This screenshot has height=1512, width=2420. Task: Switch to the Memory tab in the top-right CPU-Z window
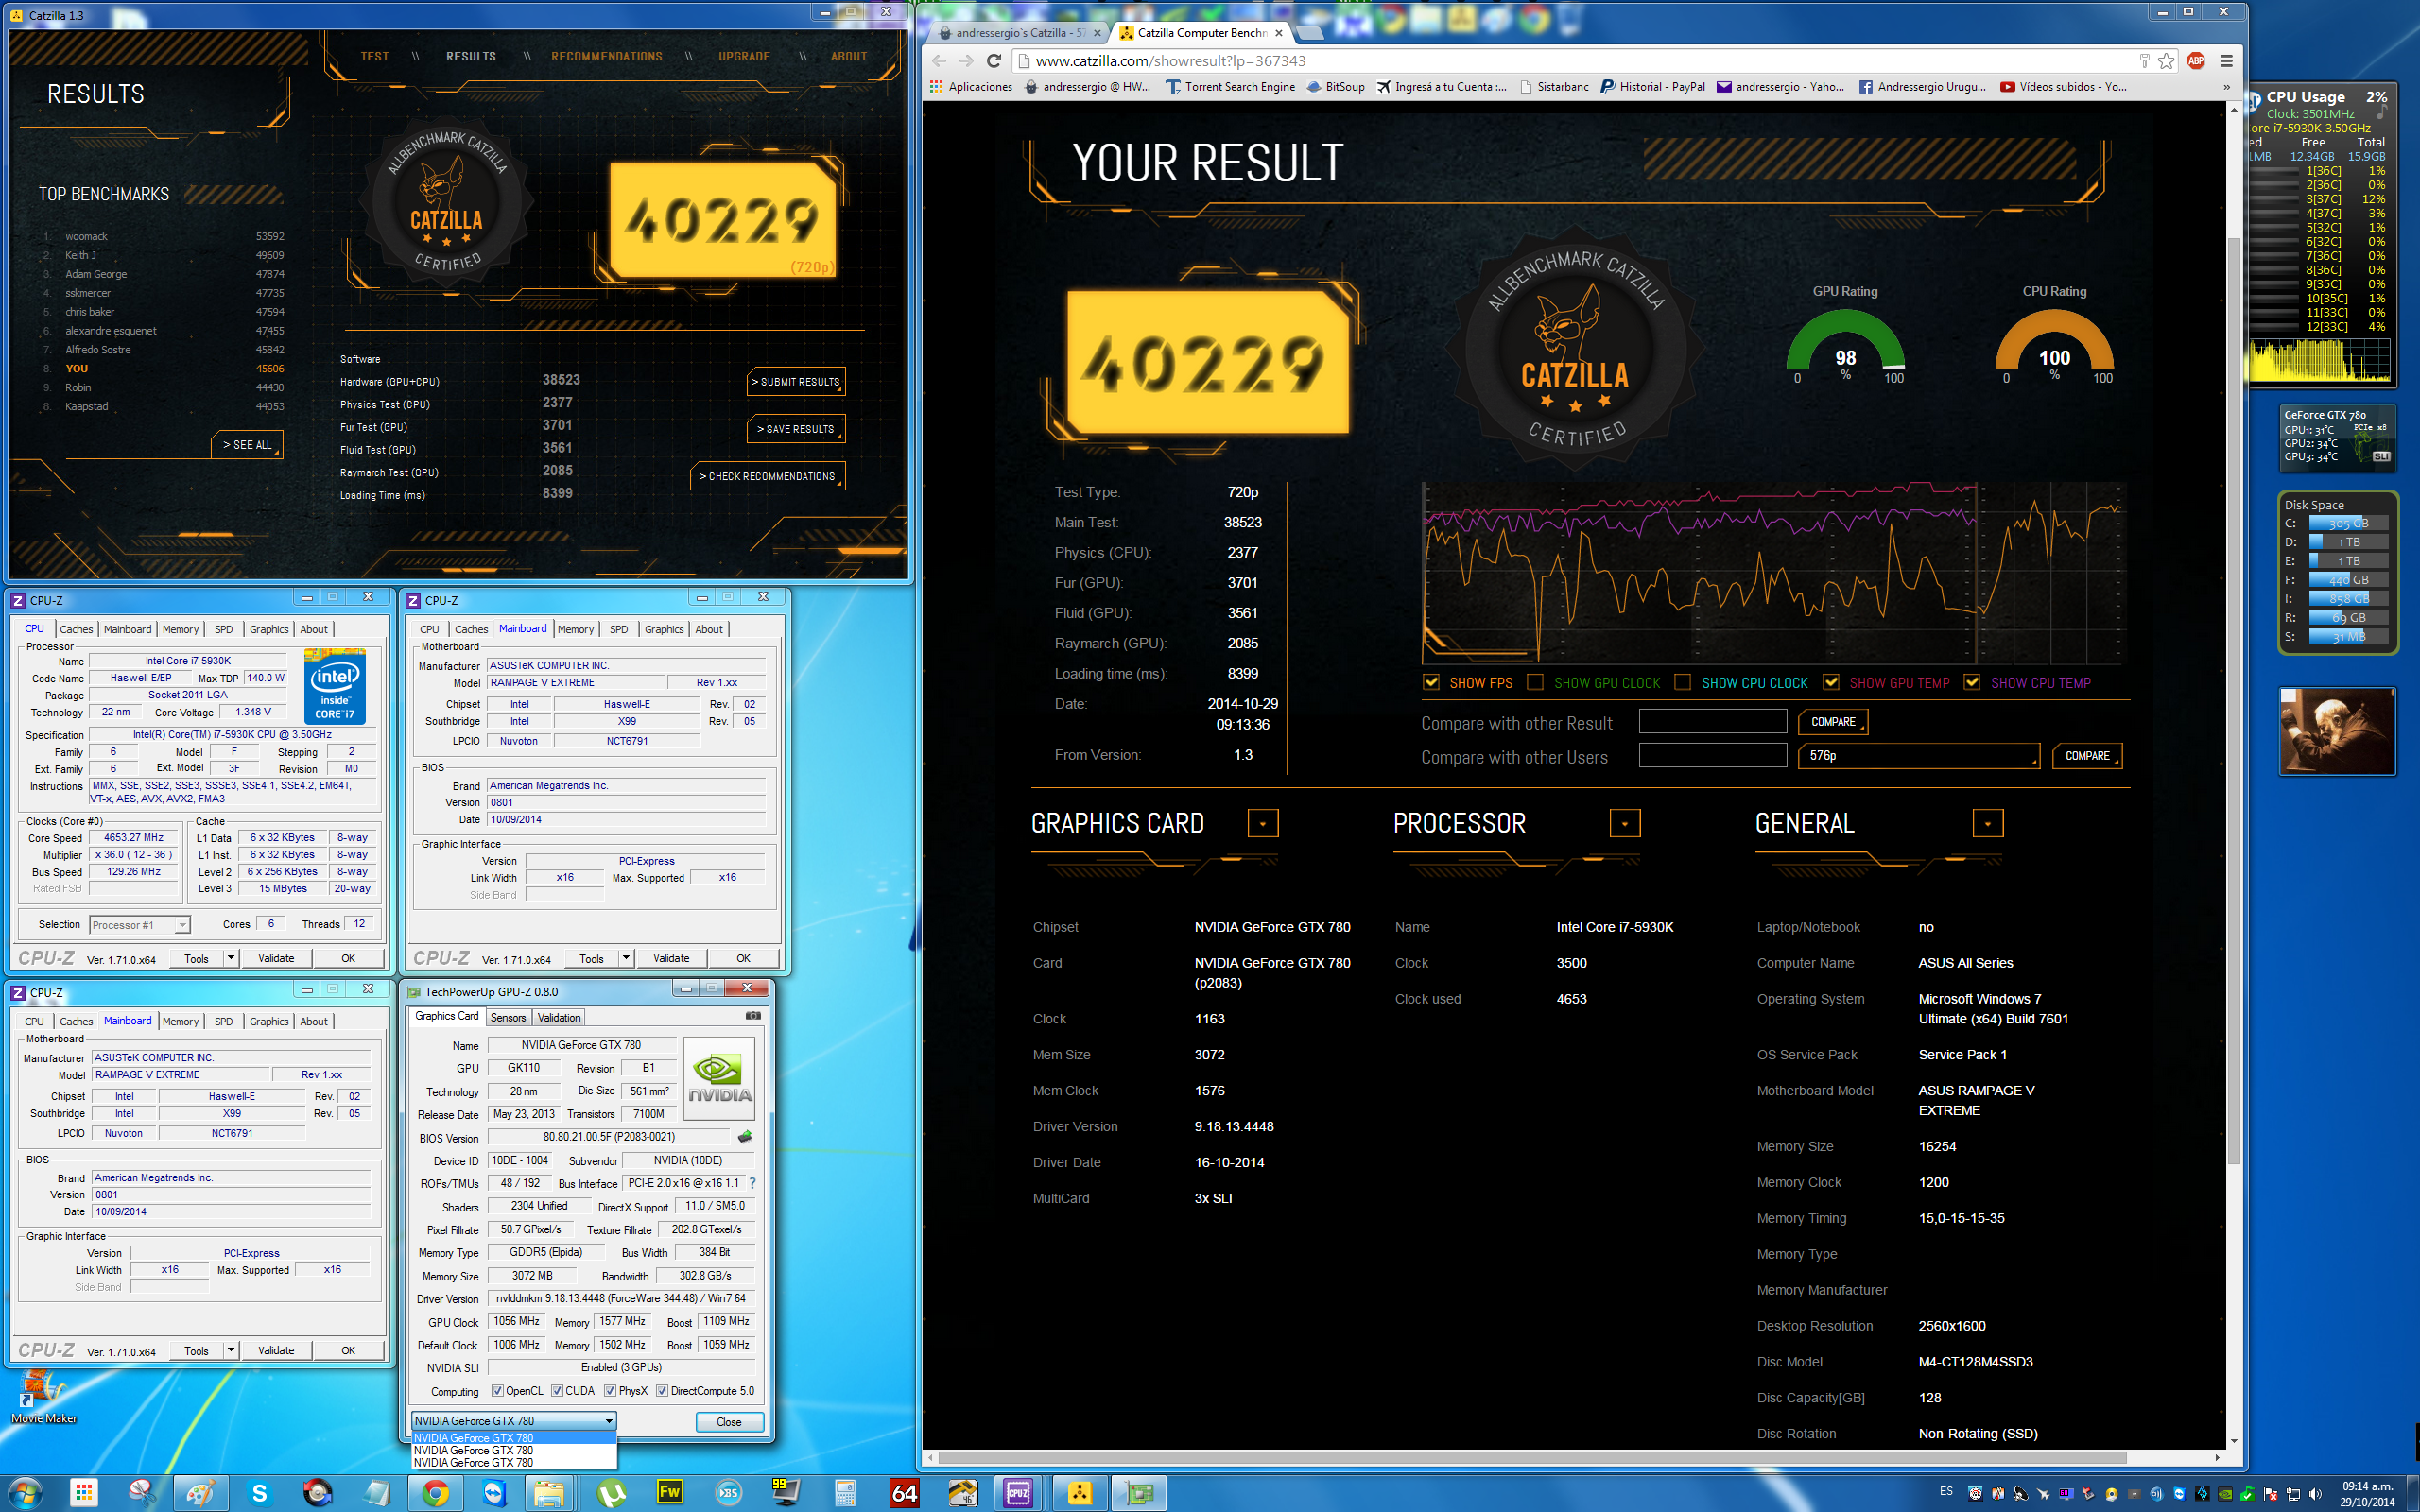576,629
